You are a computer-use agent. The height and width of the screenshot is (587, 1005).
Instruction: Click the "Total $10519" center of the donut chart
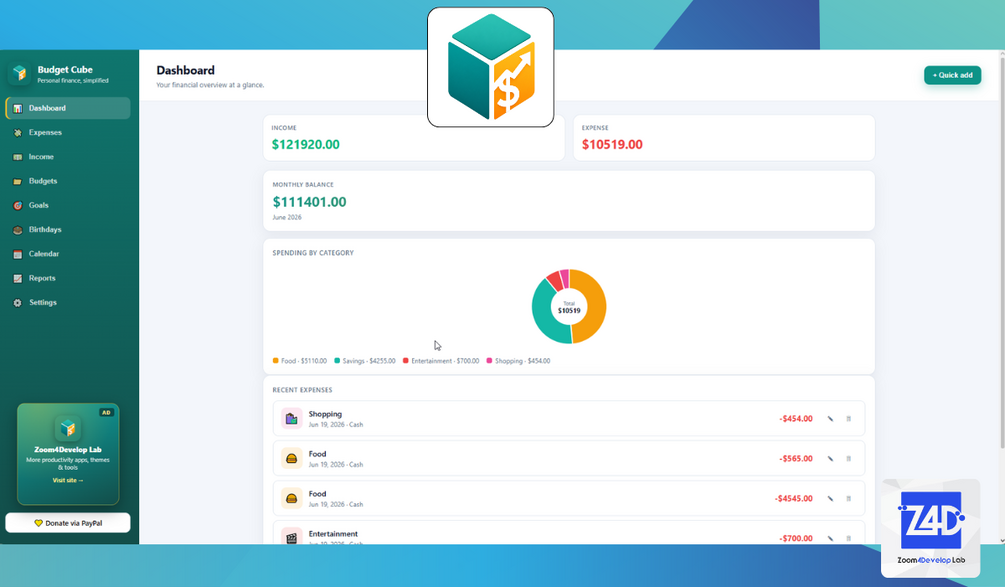(x=569, y=308)
